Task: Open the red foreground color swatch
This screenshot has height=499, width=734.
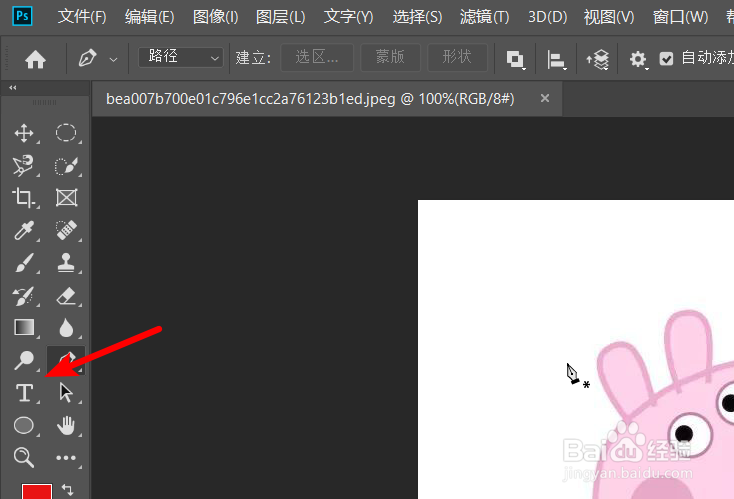Action: (37, 492)
